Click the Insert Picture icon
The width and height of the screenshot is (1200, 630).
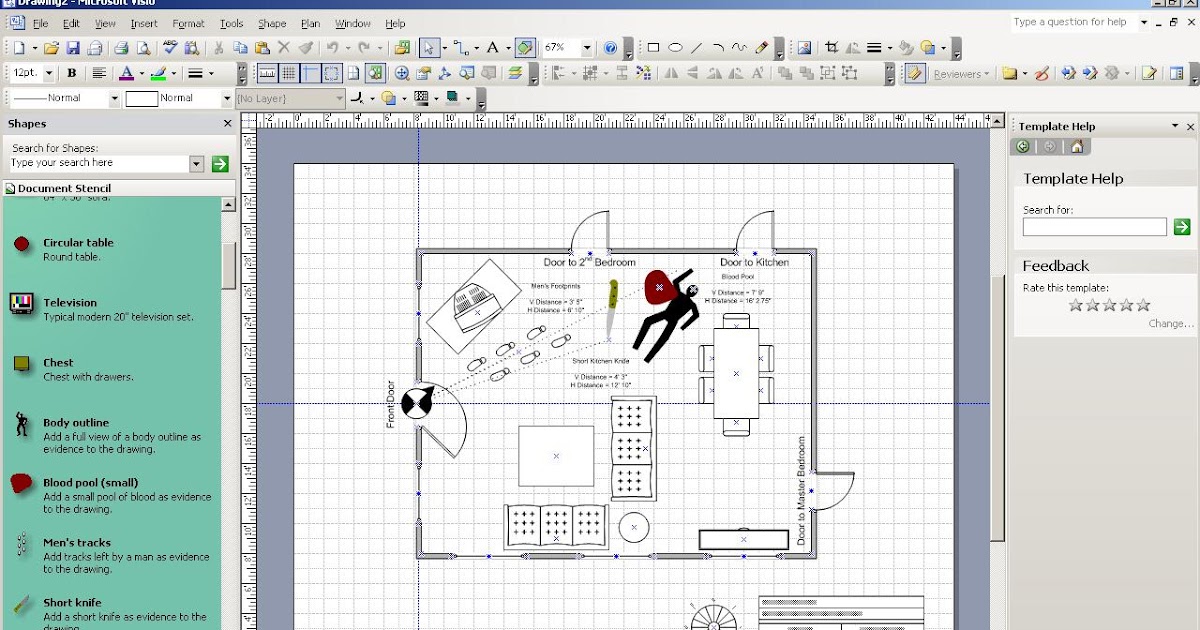coord(804,47)
